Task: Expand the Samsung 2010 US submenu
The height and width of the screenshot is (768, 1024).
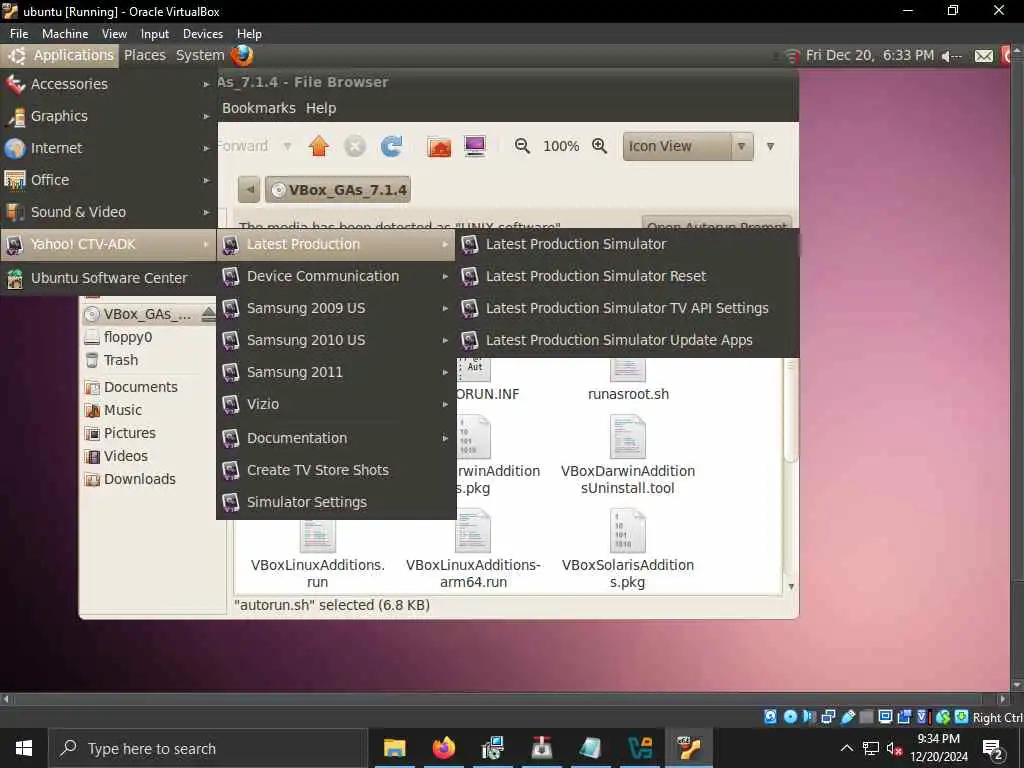Action: point(336,340)
